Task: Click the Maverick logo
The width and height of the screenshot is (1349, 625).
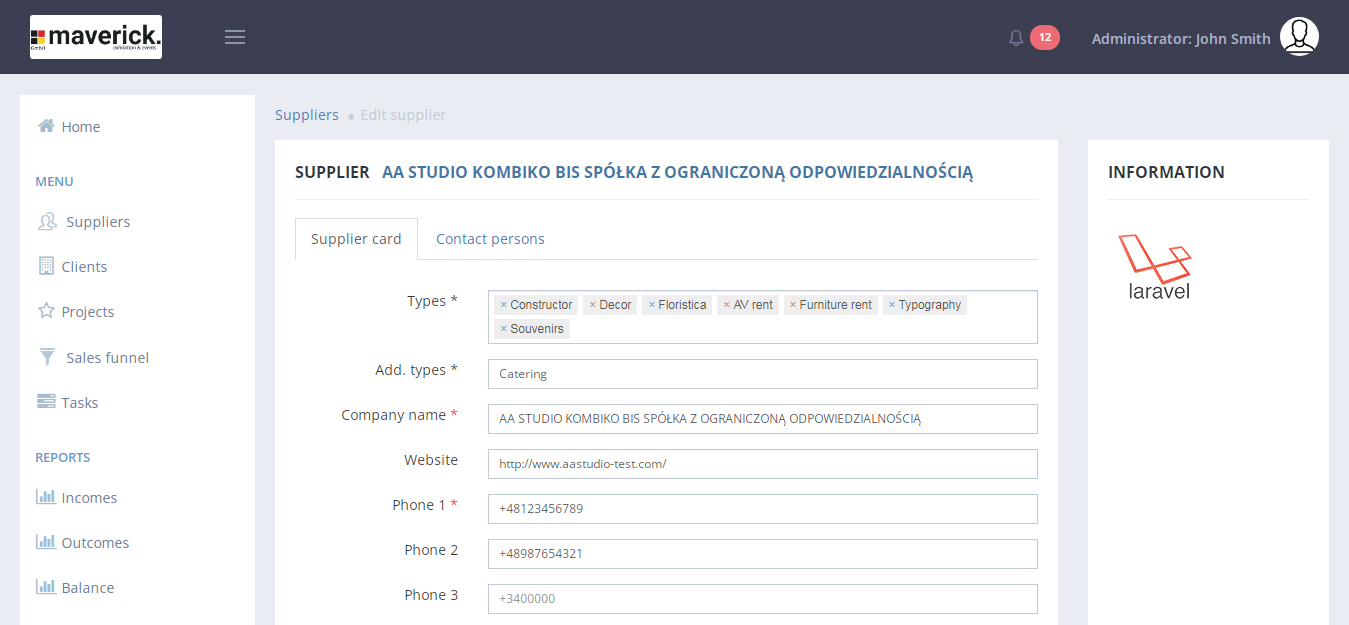Action: tap(96, 37)
